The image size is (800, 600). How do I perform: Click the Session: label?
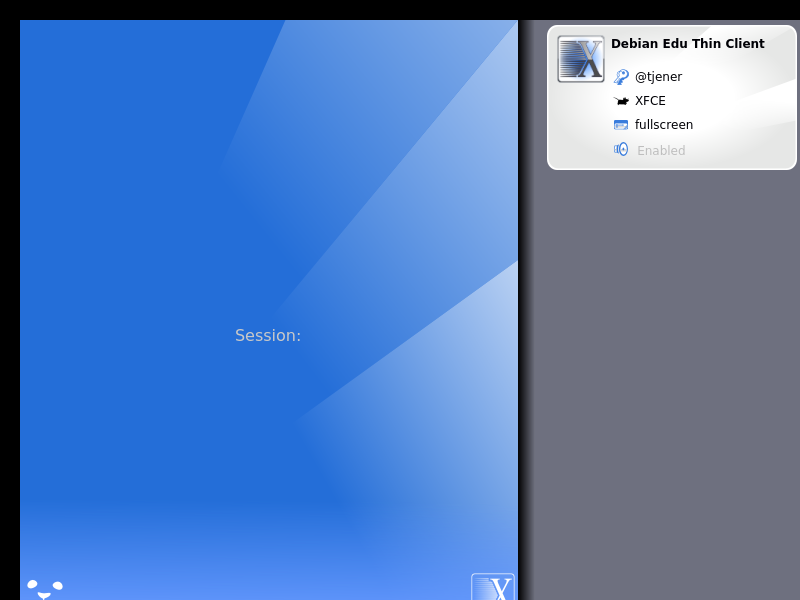click(268, 336)
